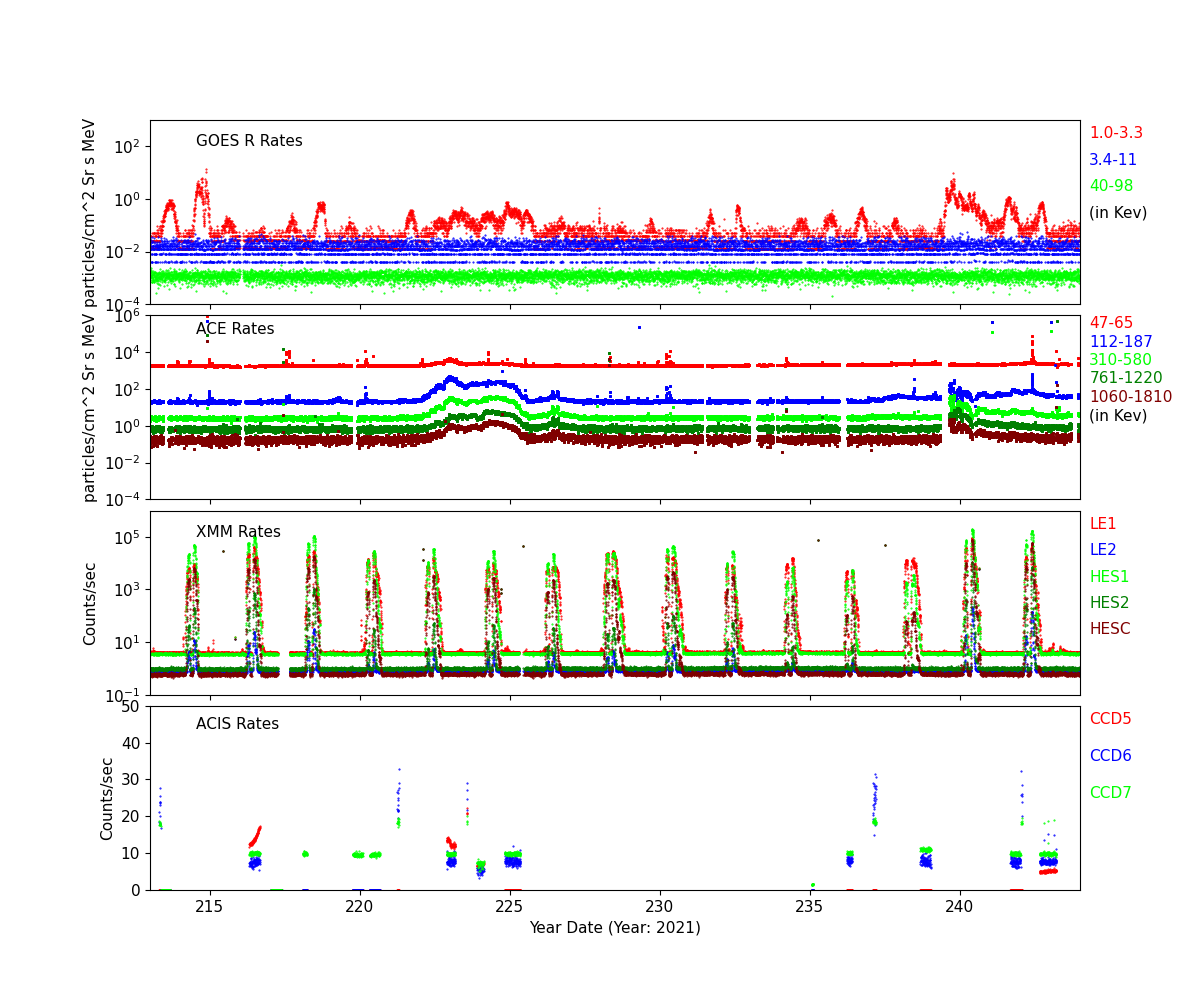Click the blue CCD6 legend label
The image size is (1200, 1000).
tap(1110, 756)
